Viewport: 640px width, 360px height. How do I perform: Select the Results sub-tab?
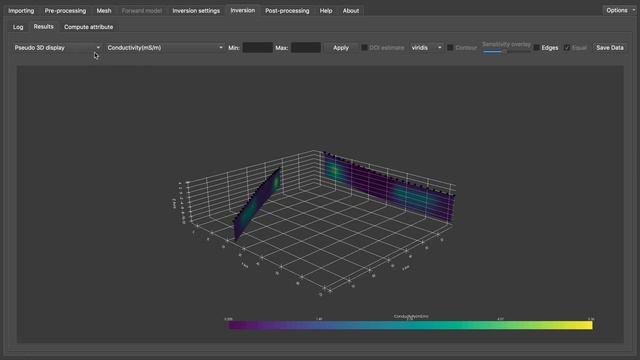coord(43,27)
